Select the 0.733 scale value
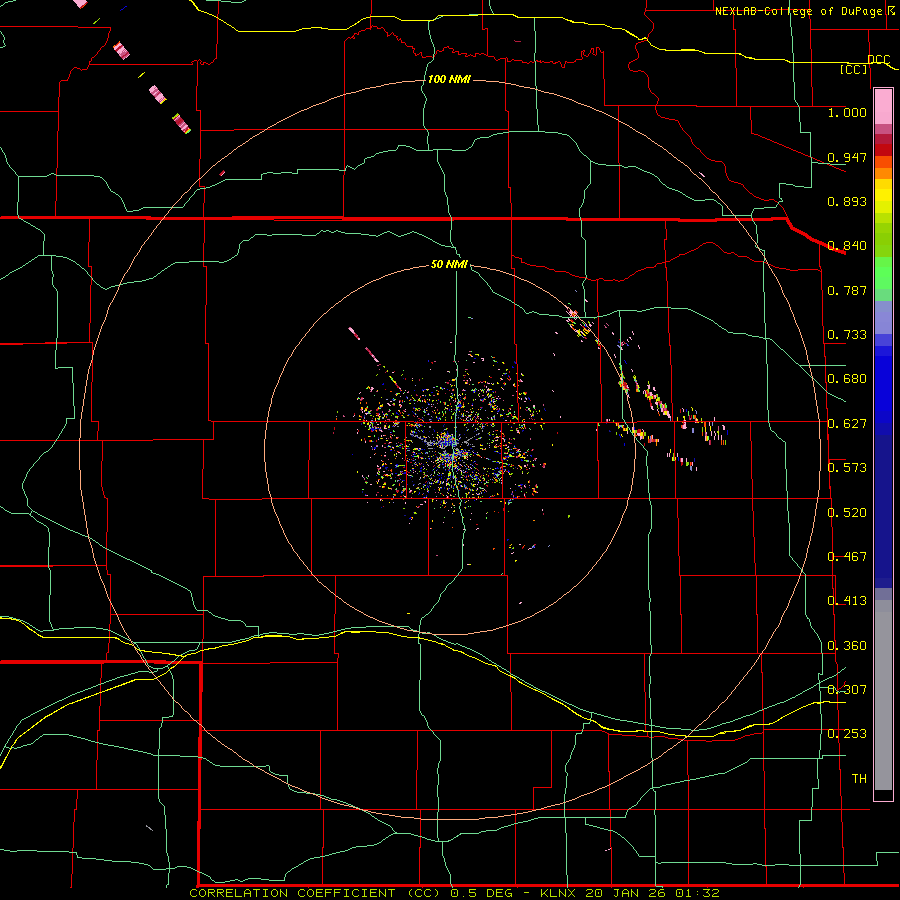The image size is (900, 900). [847, 334]
